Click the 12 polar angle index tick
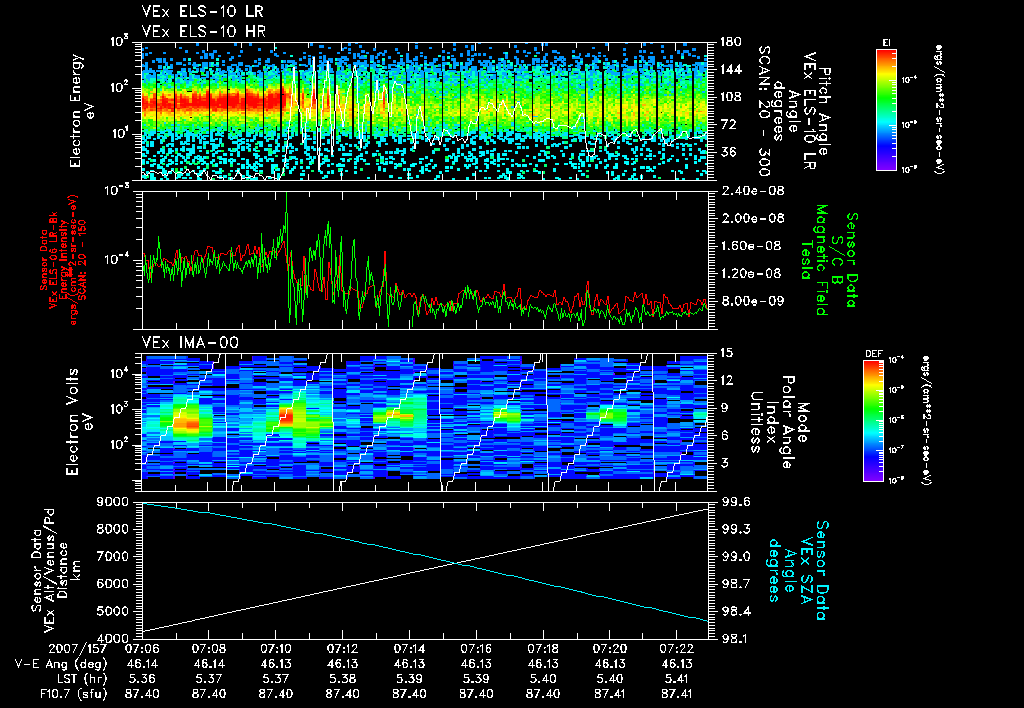Viewport: 1024px width, 708px height. point(726,380)
